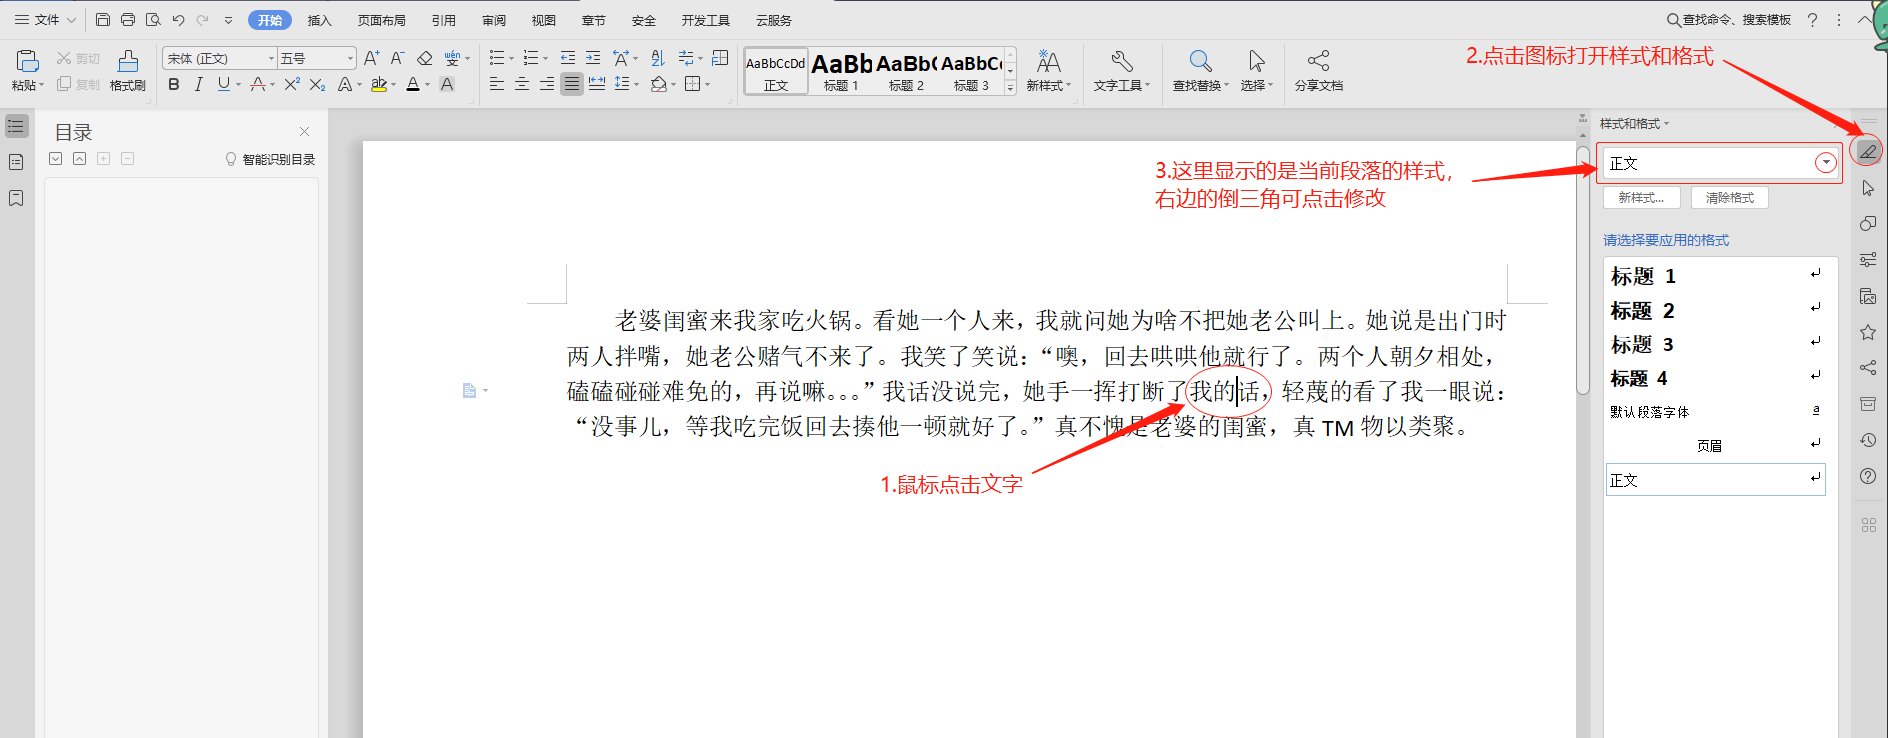Viewport: 1888px width, 738px height.
Task: Select 标题 2 in the styles list
Action: pos(1715,311)
